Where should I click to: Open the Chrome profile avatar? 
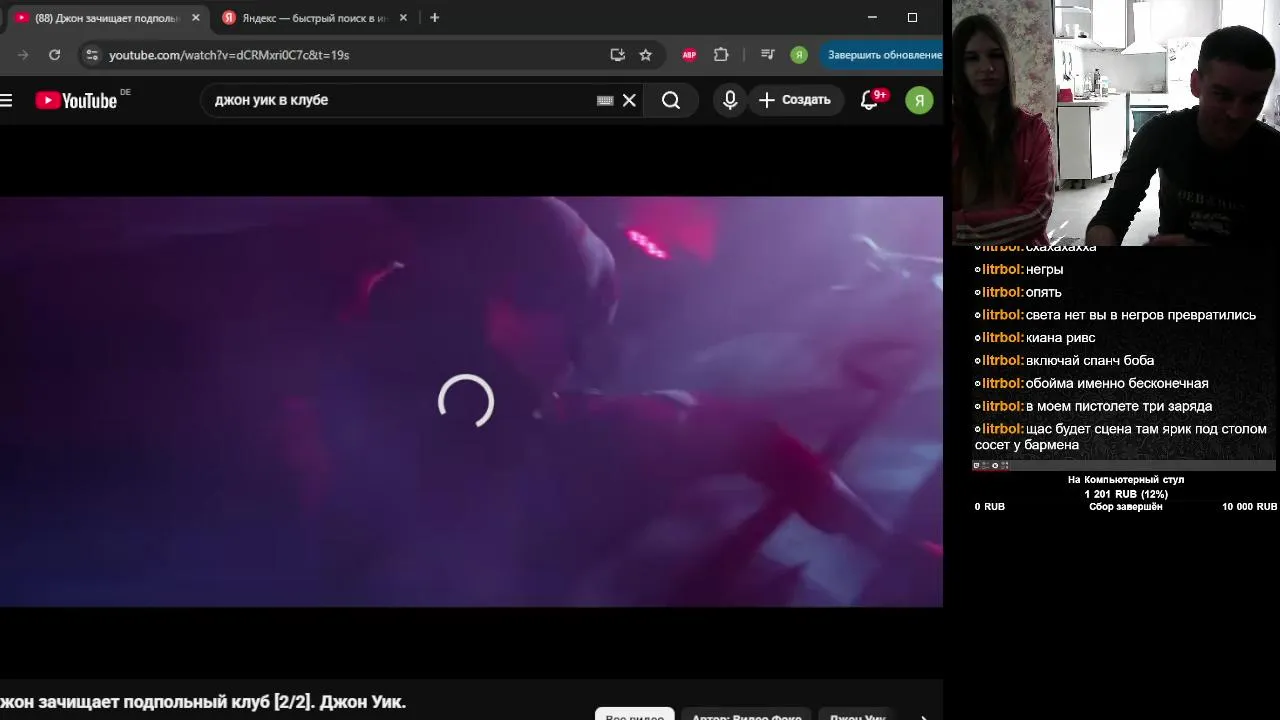click(x=799, y=55)
